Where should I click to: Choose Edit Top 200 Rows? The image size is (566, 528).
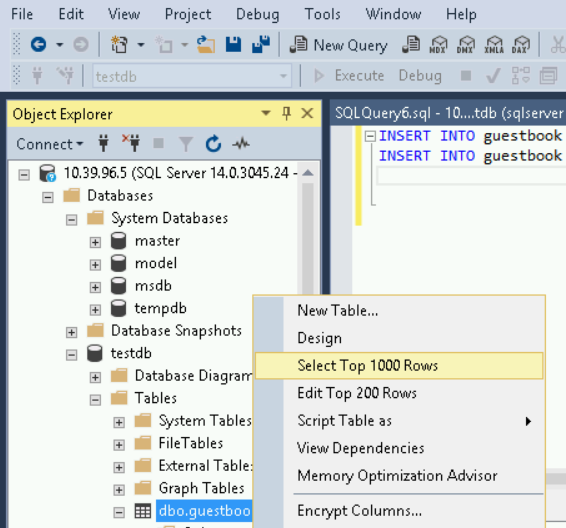coord(399,393)
